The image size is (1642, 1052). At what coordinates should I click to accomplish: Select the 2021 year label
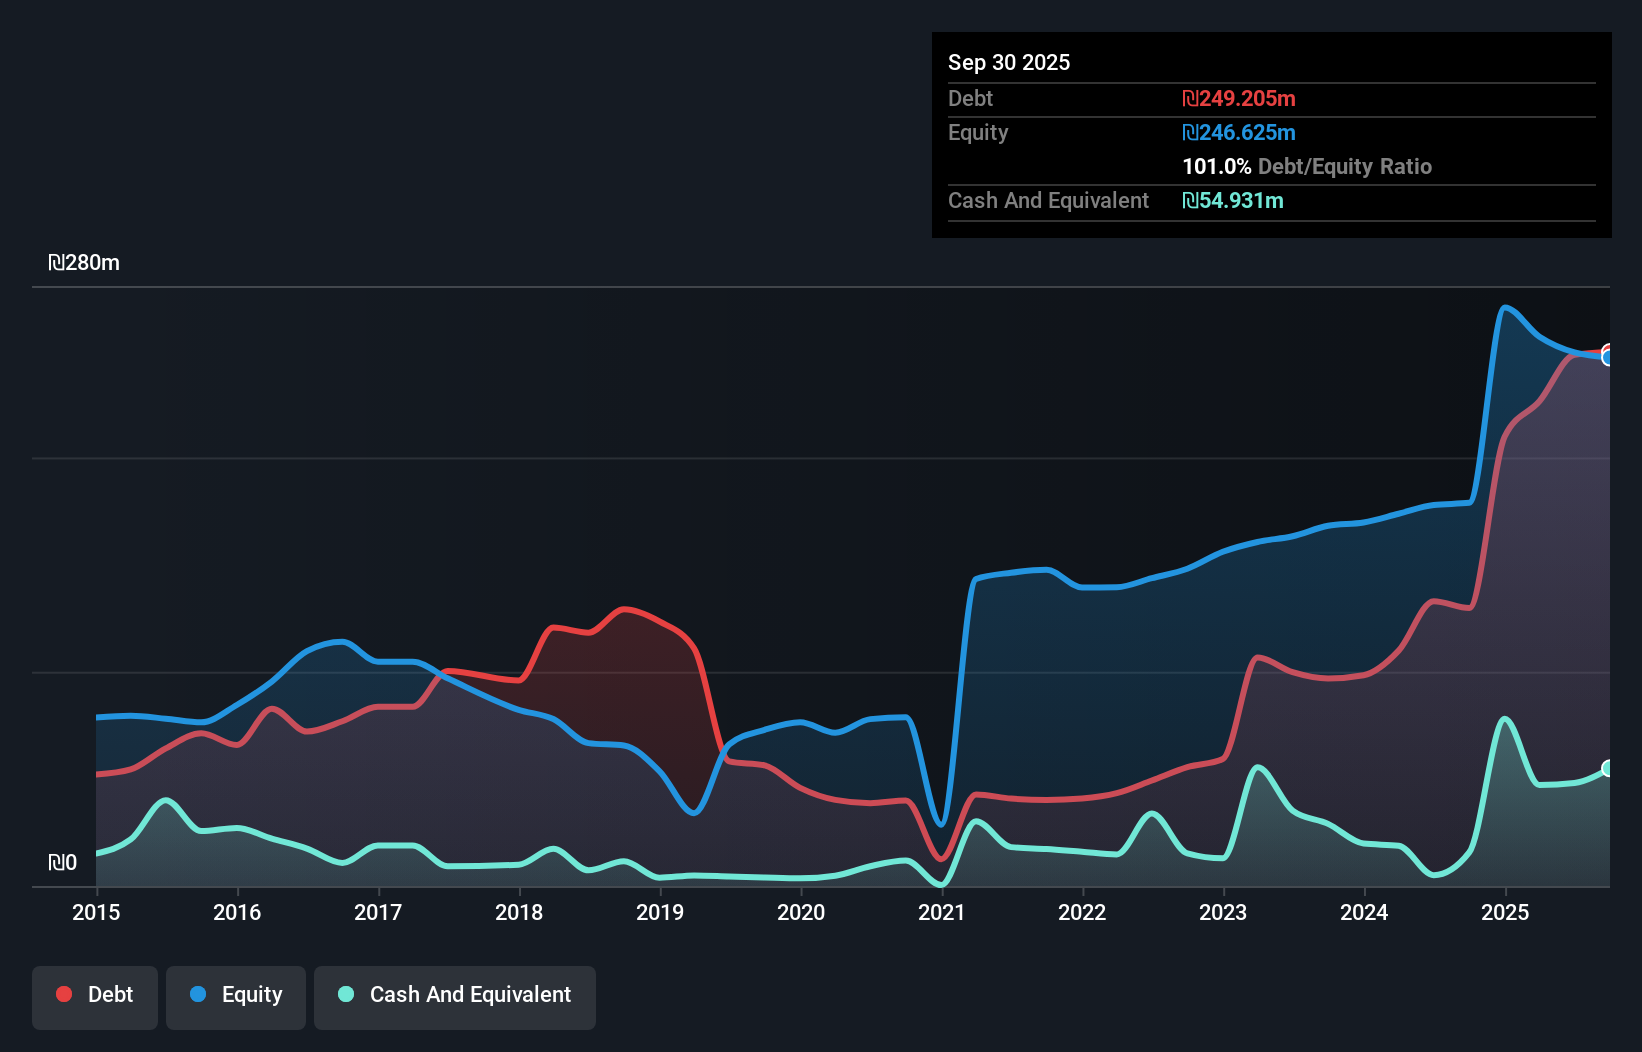tap(941, 913)
